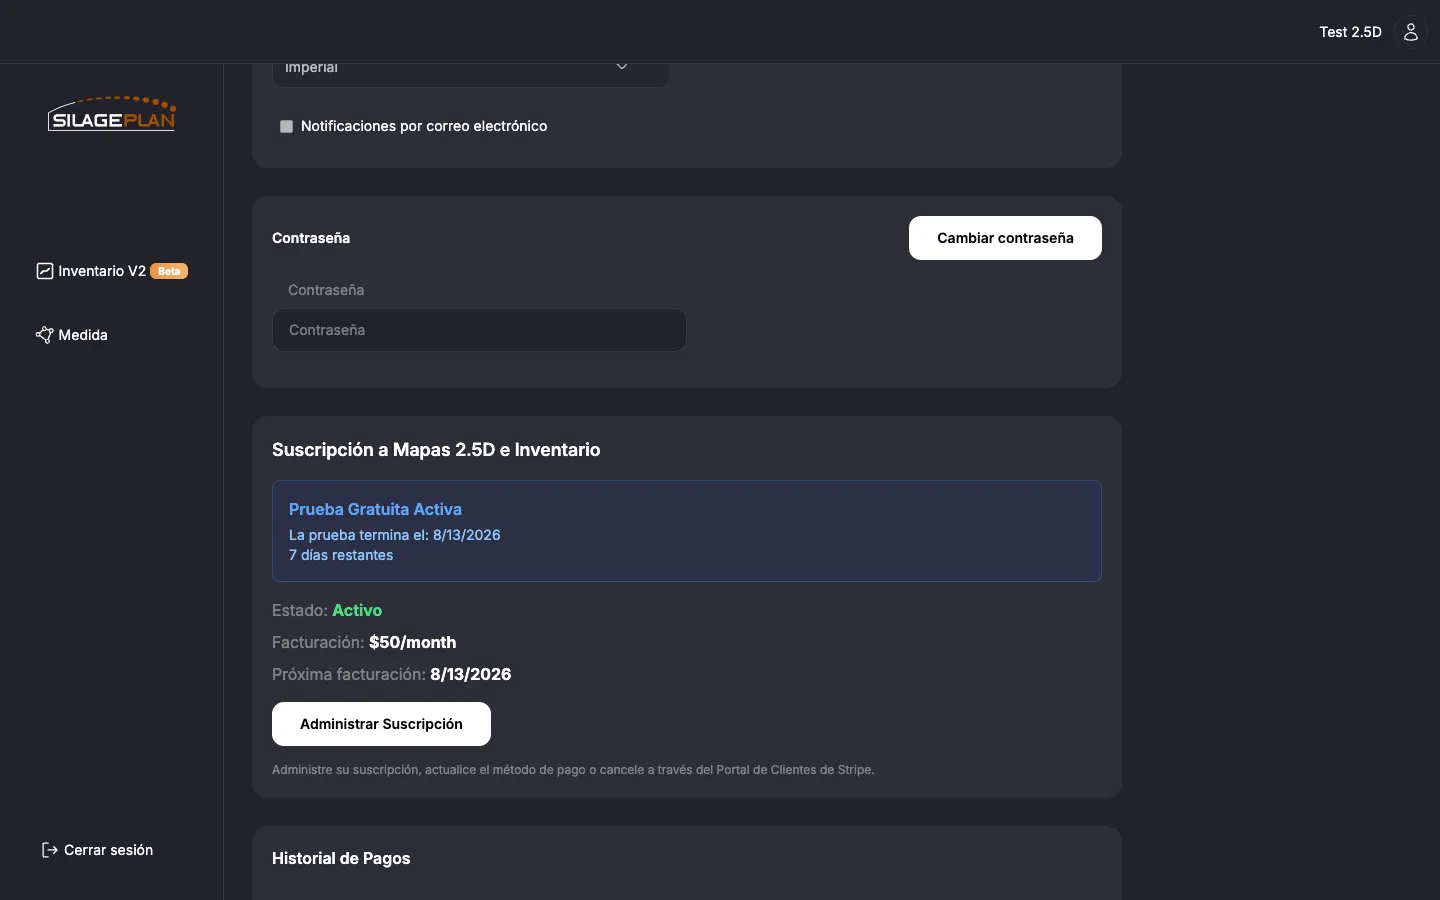Focus the Contraseña input field
The width and height of the screenshot is (1440, 900).
coord(479,330)
